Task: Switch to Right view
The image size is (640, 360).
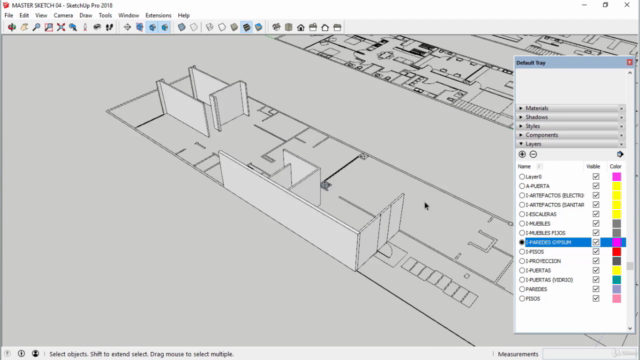Action: coord(313,27)
